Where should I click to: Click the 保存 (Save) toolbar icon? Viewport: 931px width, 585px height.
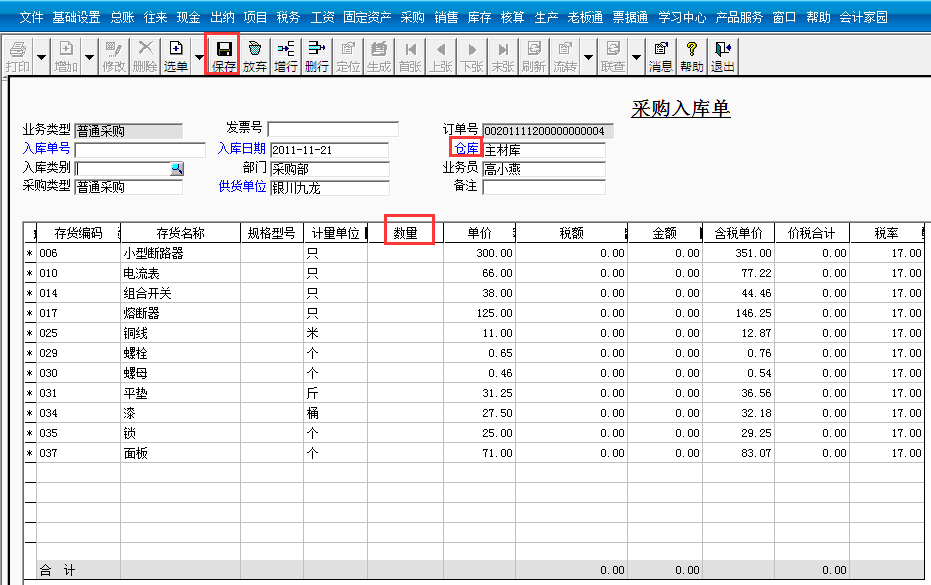coord(223,54)
